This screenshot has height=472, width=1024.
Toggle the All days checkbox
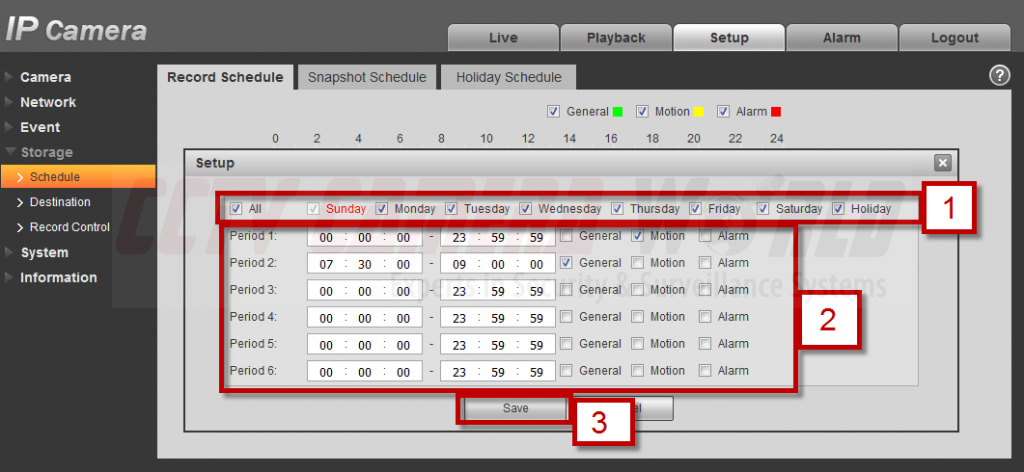236,209
